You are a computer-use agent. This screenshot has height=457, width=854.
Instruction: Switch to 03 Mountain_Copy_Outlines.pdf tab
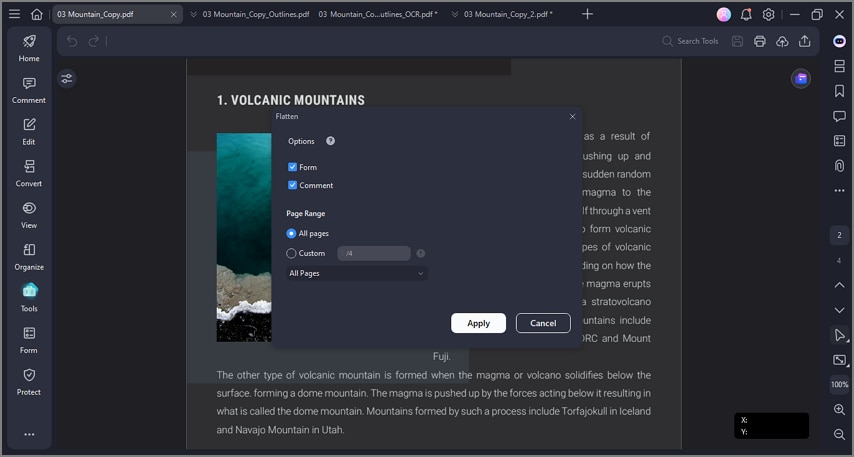coord(255,14)
